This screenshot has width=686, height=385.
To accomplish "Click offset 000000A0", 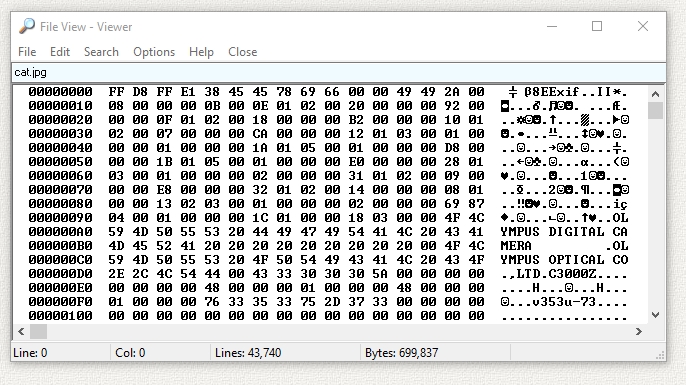I will click(60, 232).
